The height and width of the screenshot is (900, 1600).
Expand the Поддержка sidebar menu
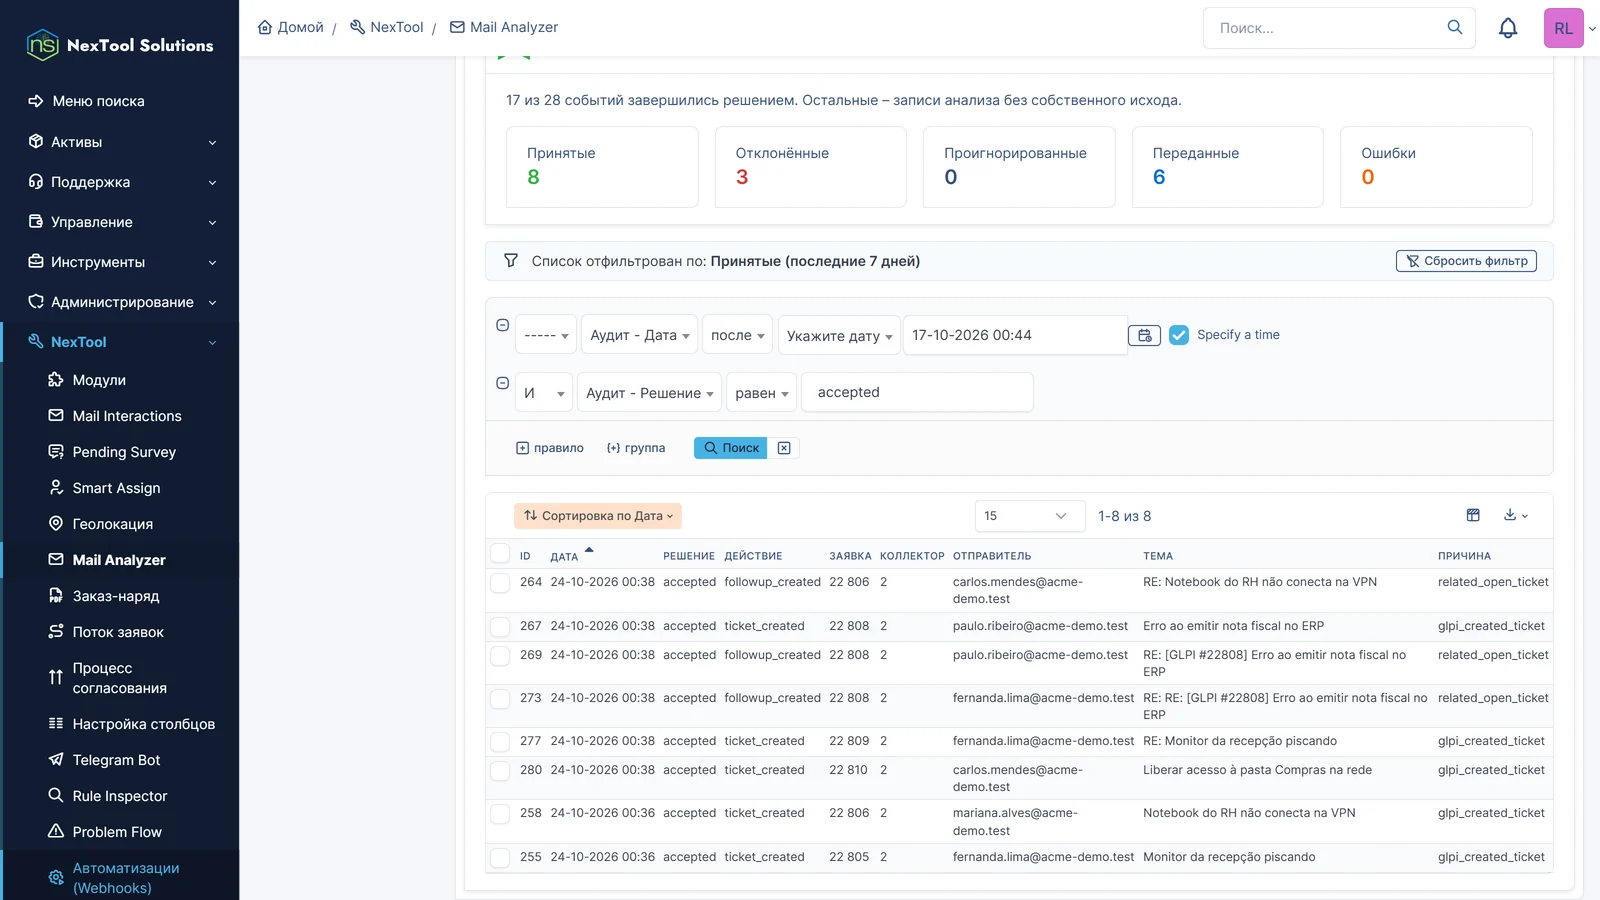[x=120, y=182]
